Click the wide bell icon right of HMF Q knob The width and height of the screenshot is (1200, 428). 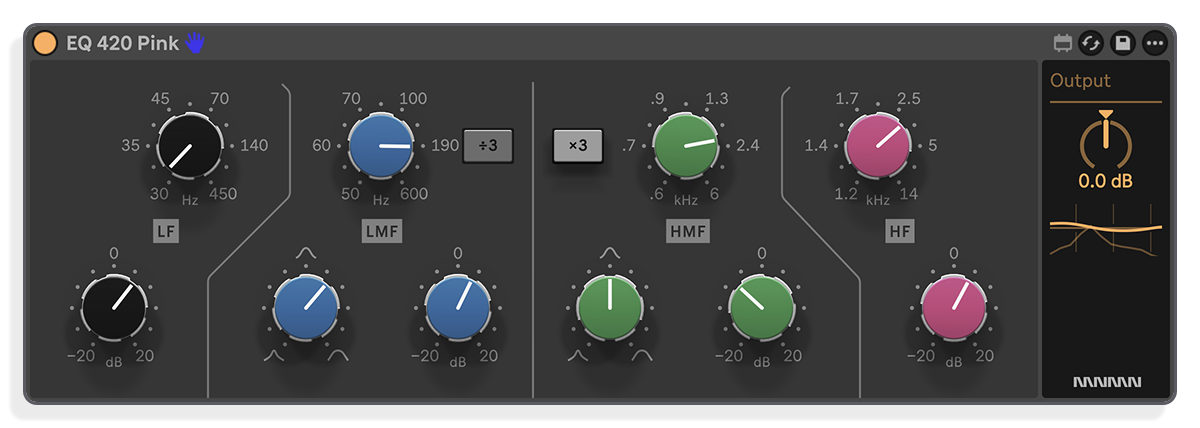642,355
